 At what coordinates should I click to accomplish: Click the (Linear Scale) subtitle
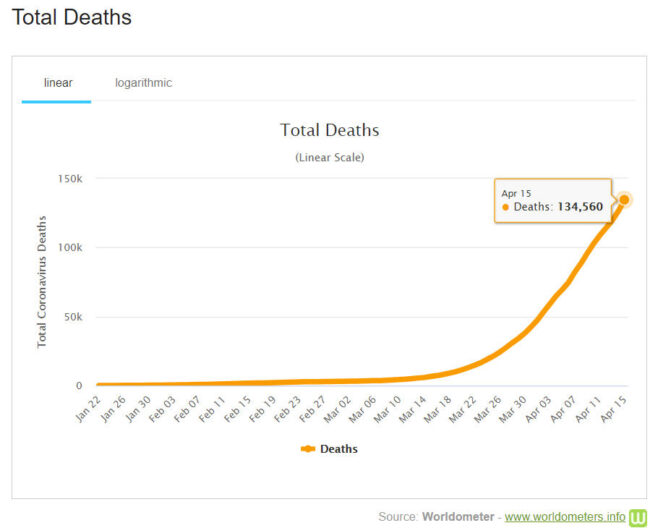[329, 158]
